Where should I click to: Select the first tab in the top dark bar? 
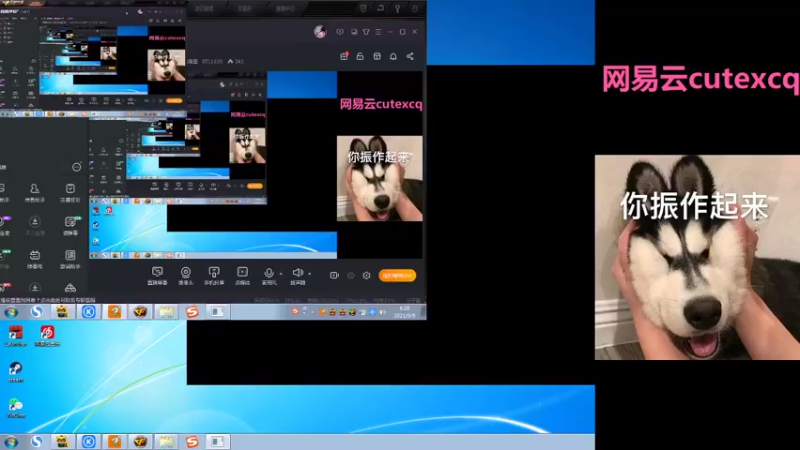point(204,9)
